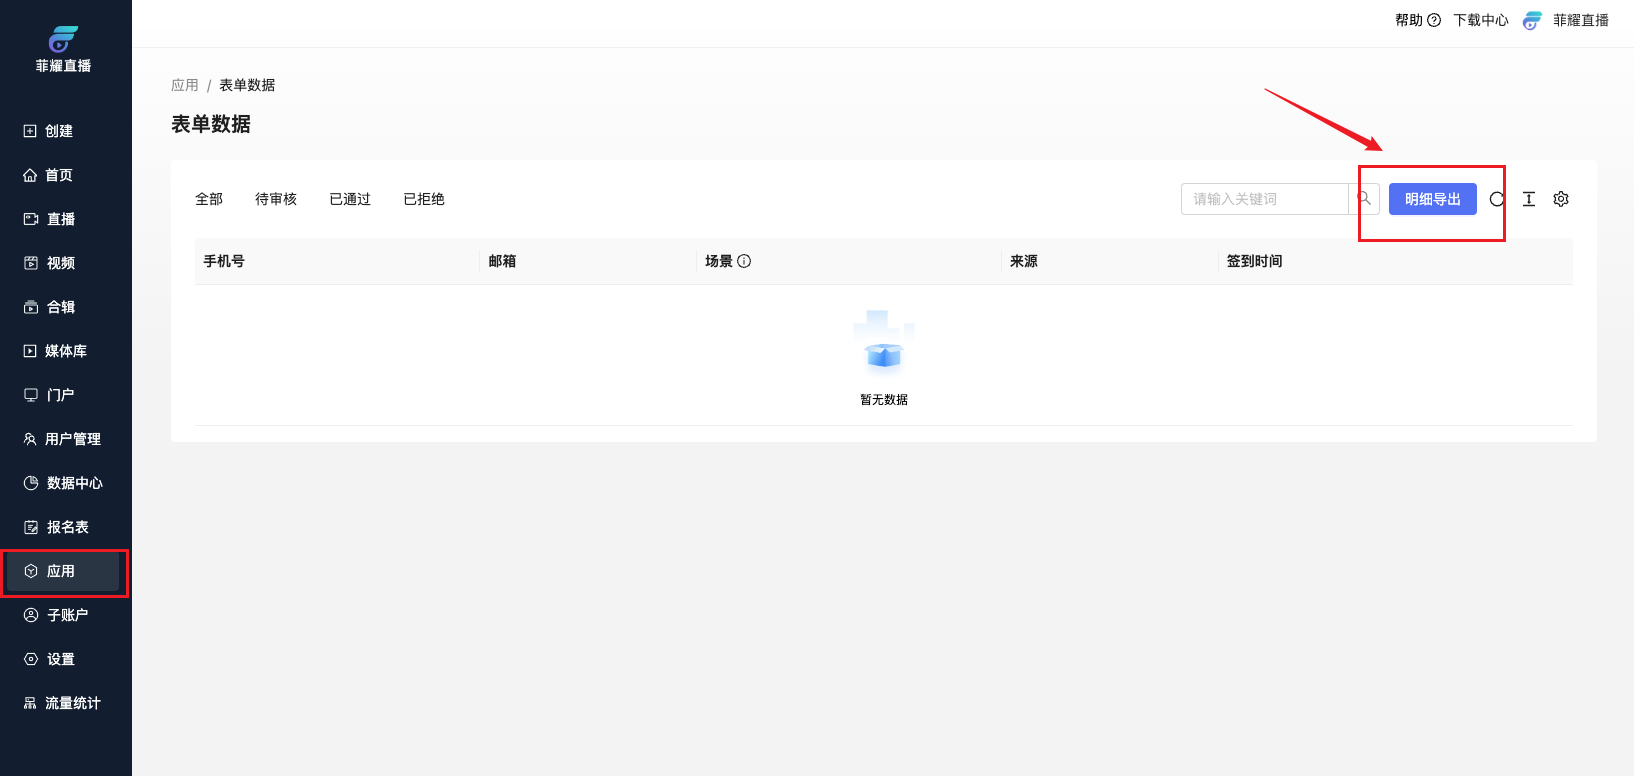
Task: Open the account avatar at top right
Action: click(1532, 20)
